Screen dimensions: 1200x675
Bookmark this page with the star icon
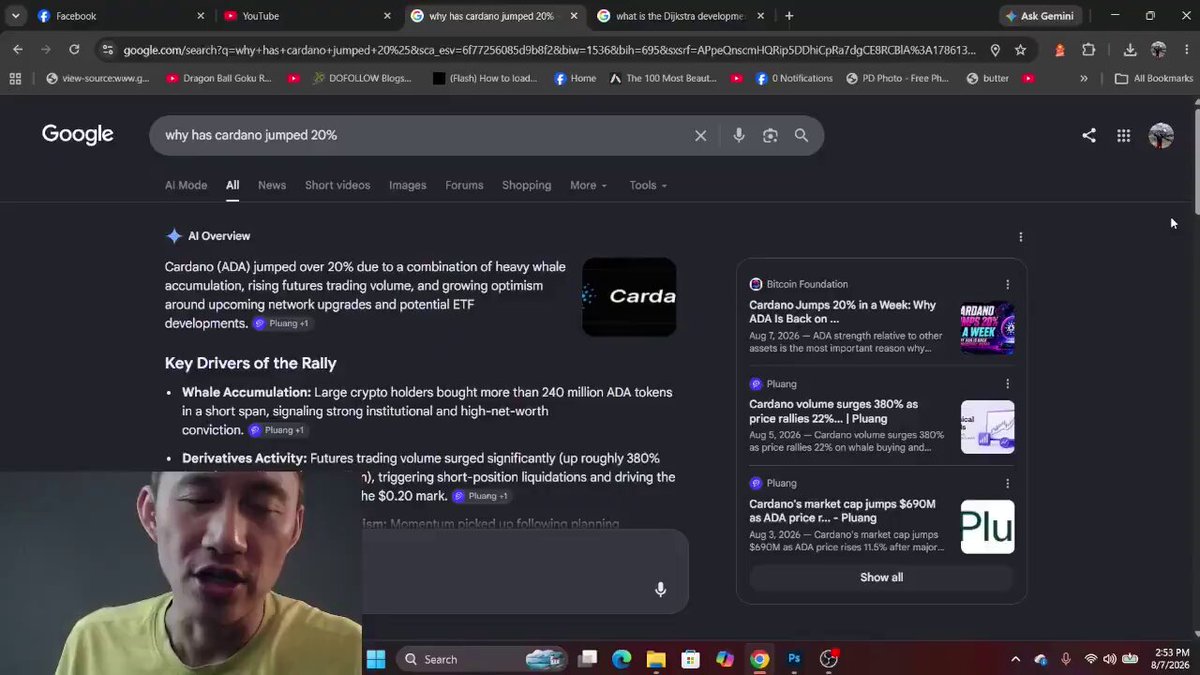click(1020, 50)
